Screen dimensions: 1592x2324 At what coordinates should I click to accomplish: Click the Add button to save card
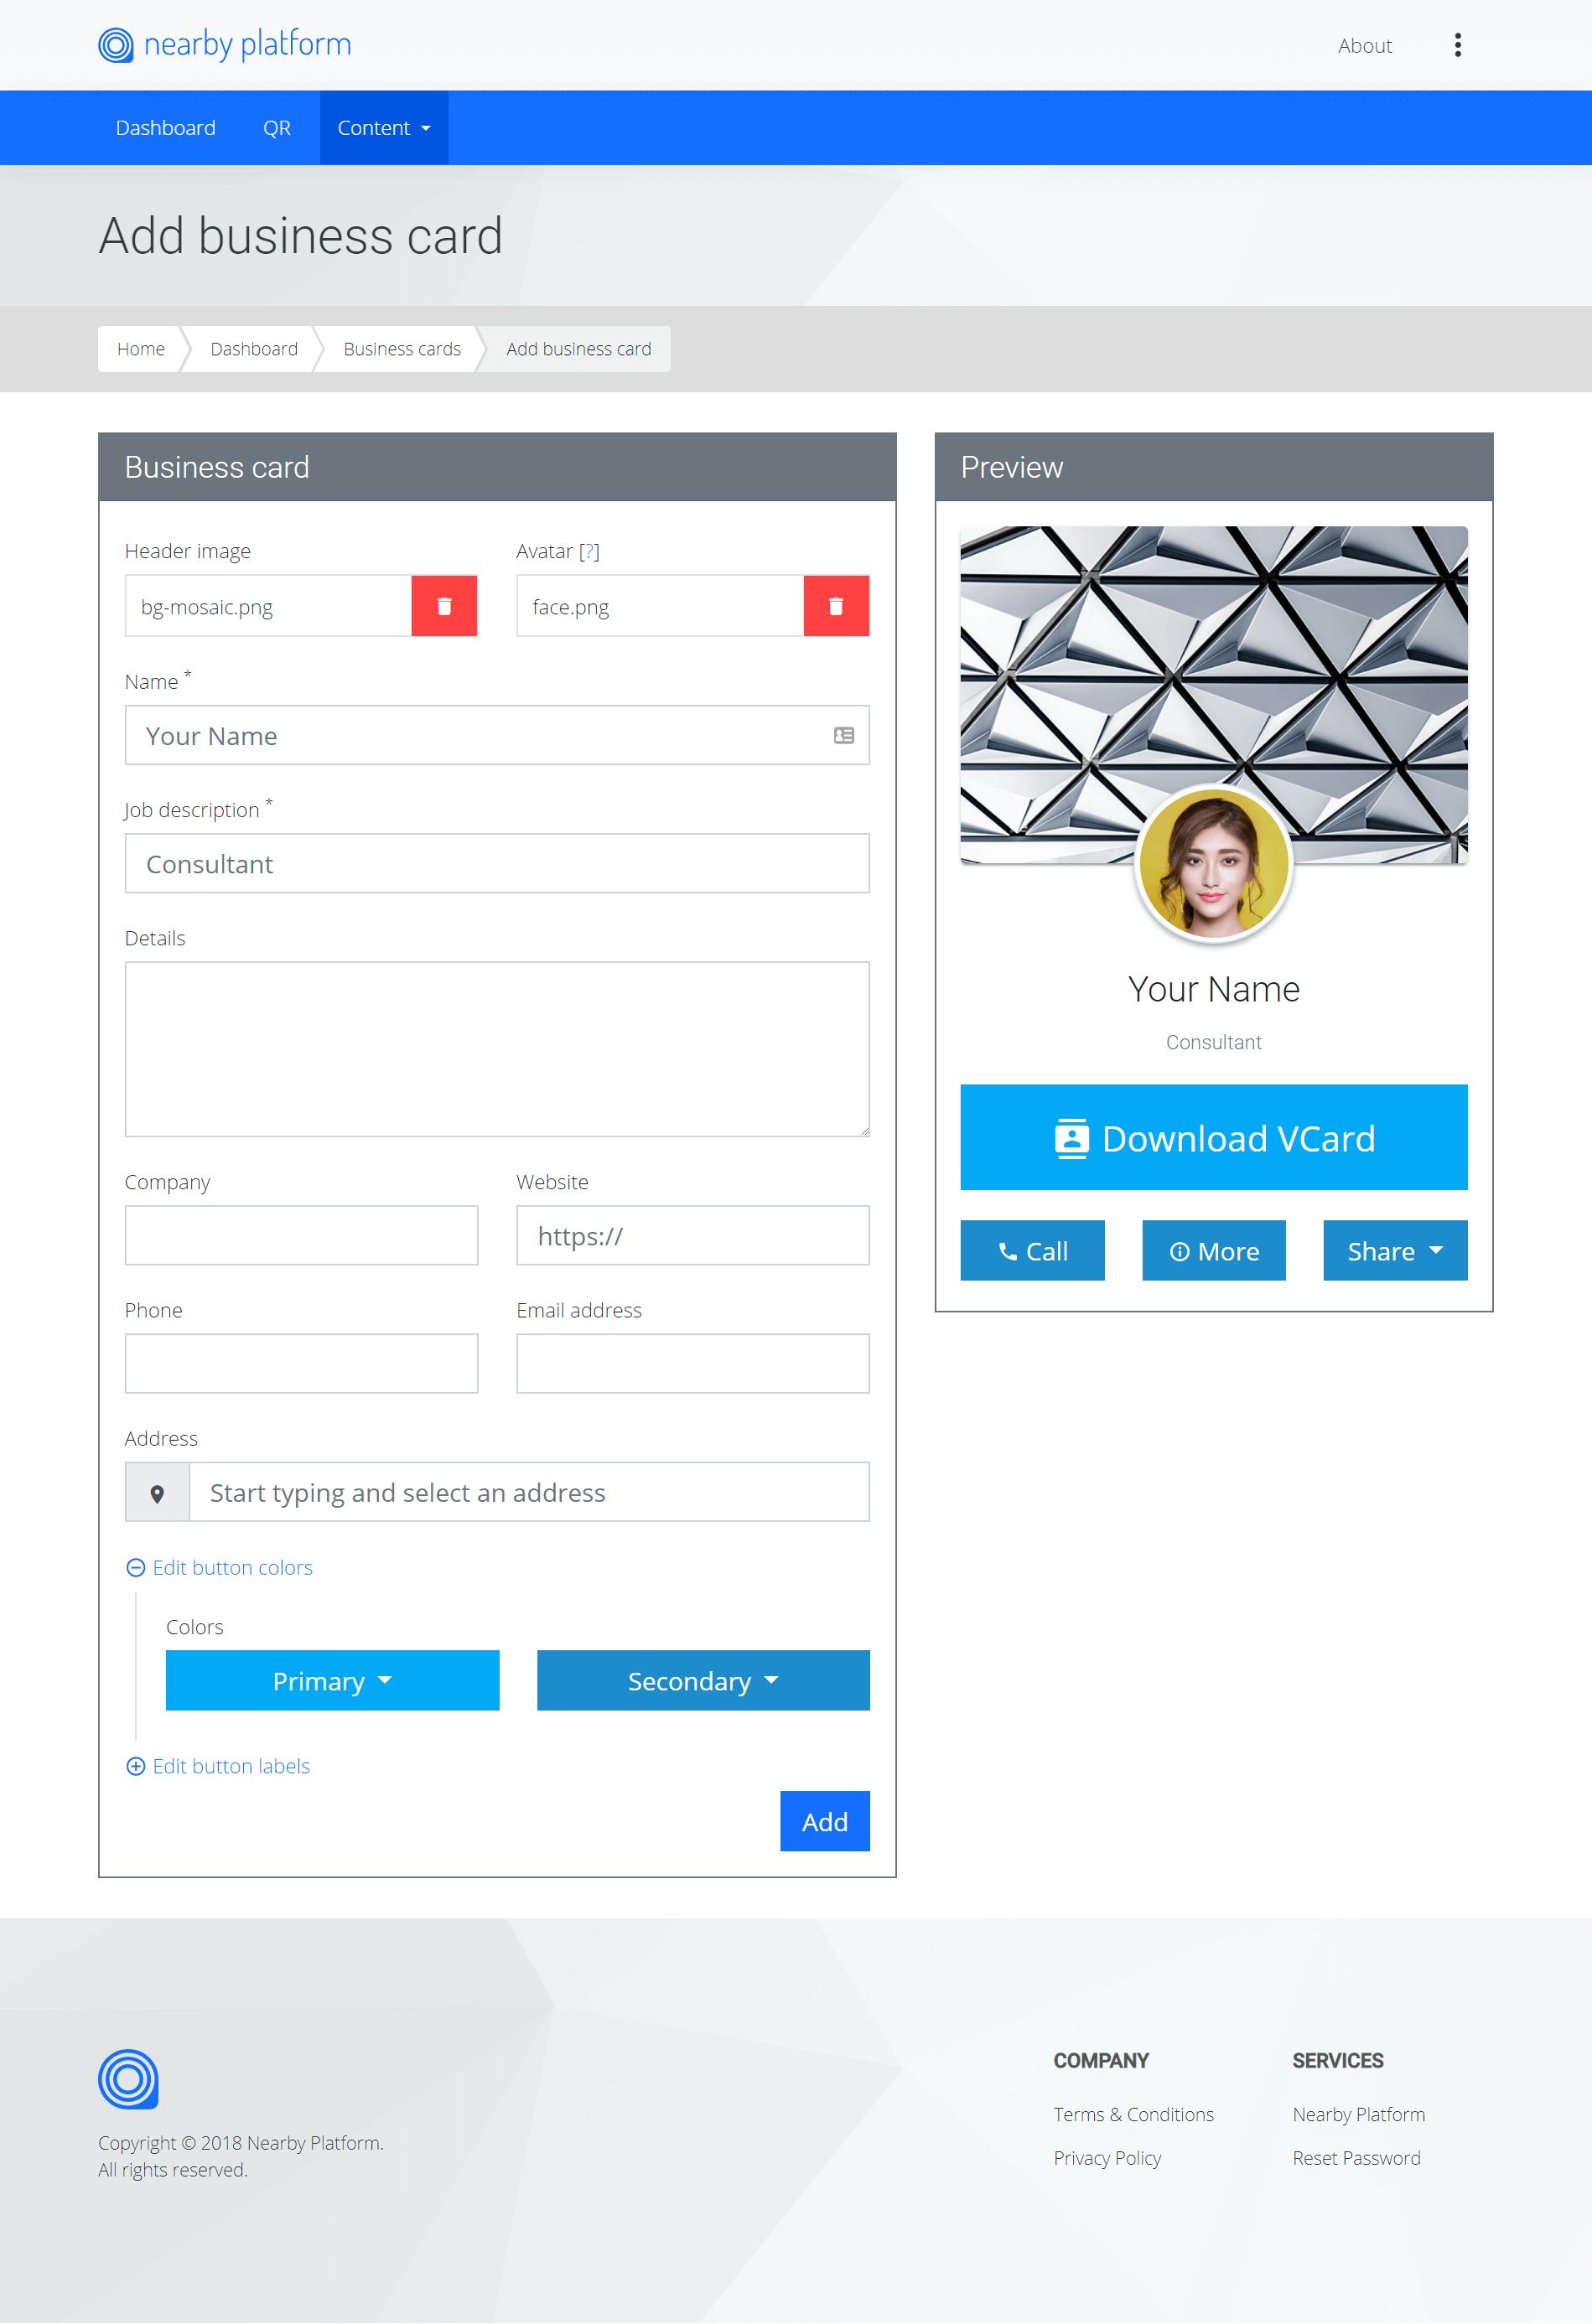tap(825, 1822)
